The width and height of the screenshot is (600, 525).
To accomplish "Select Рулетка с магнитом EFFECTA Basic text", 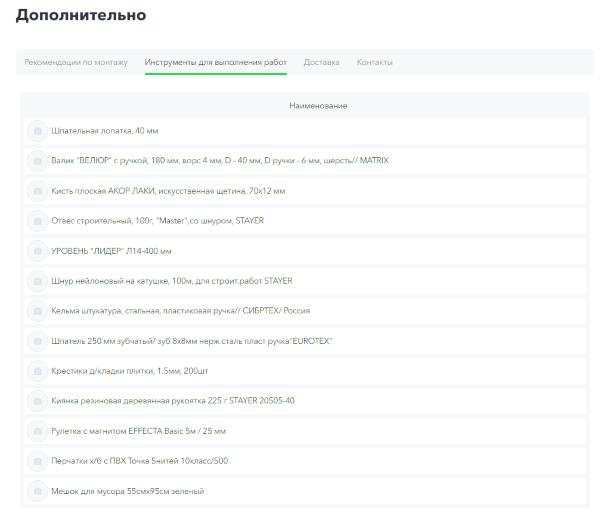I will point(138,431).
